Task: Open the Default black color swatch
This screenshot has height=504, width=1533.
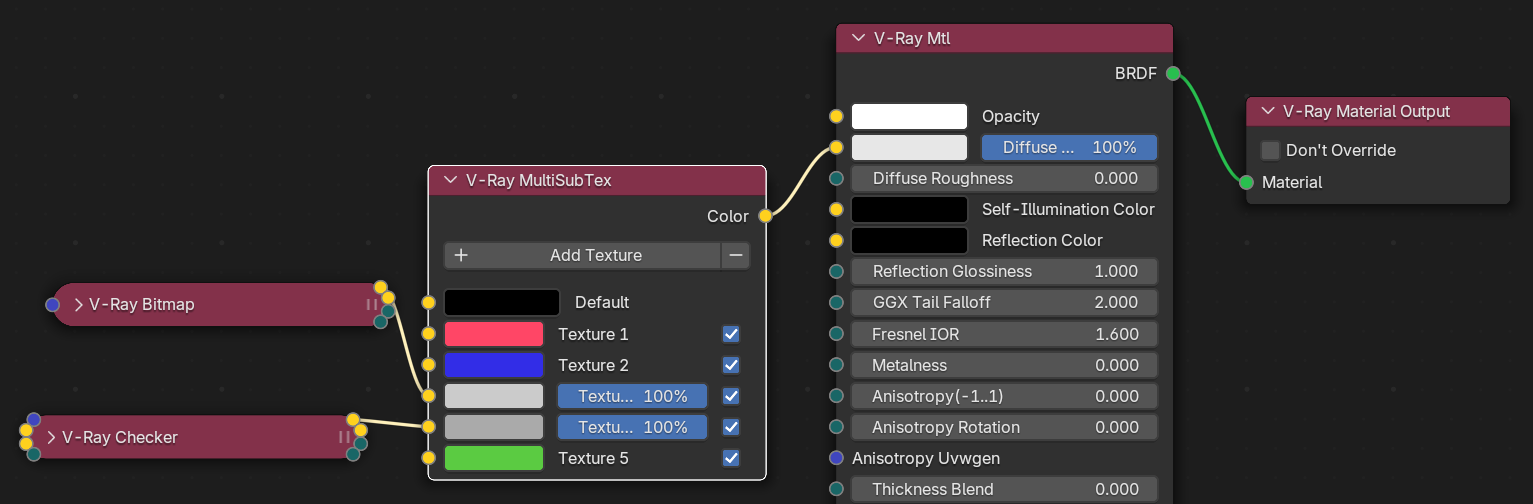Action: (x=502, y=302)
